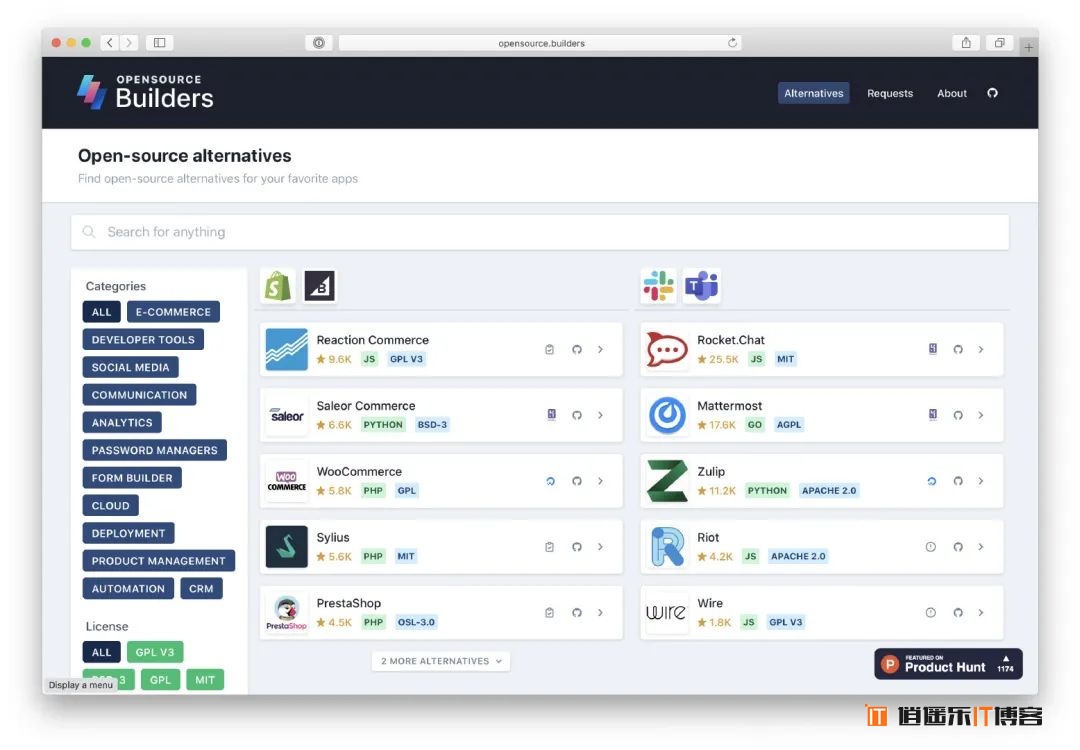Open the About nav tab

(952, 93)
